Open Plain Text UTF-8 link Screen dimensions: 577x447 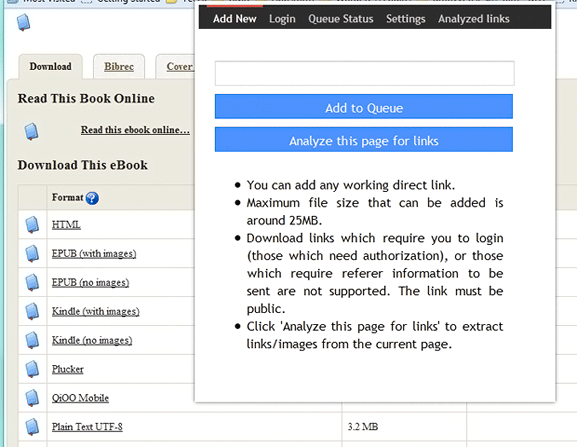(x=87, y=427)
